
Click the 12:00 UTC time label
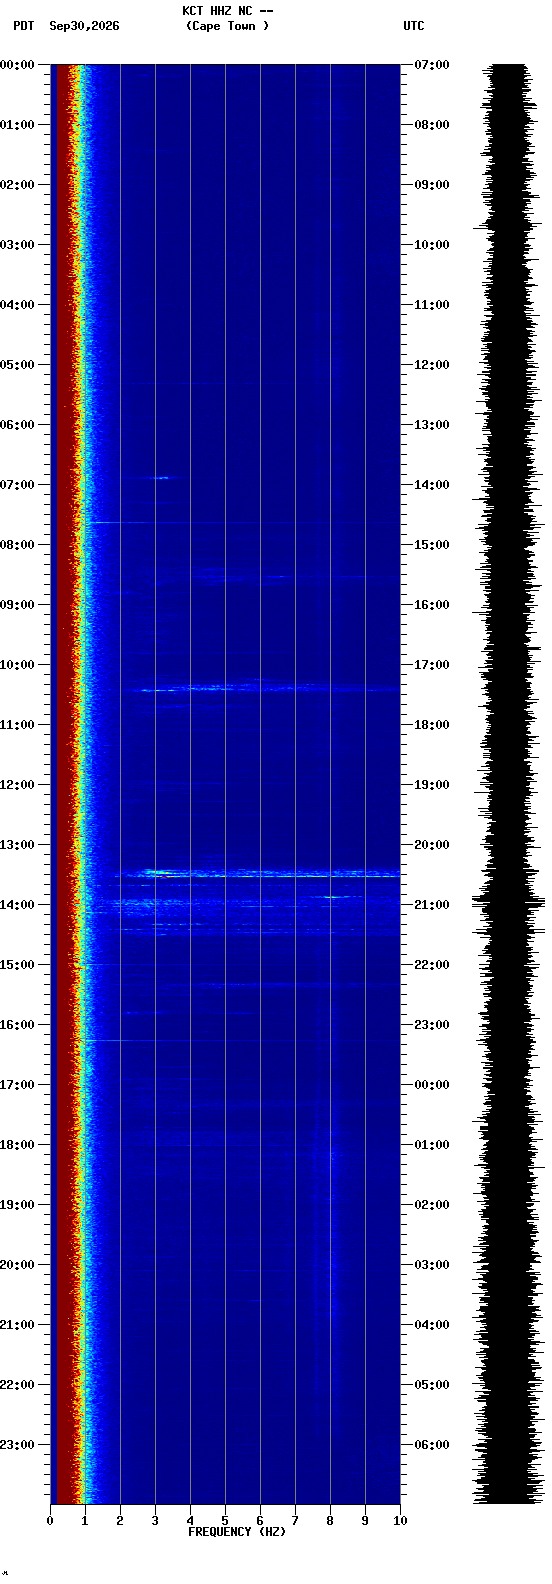(x=432, y=365)
